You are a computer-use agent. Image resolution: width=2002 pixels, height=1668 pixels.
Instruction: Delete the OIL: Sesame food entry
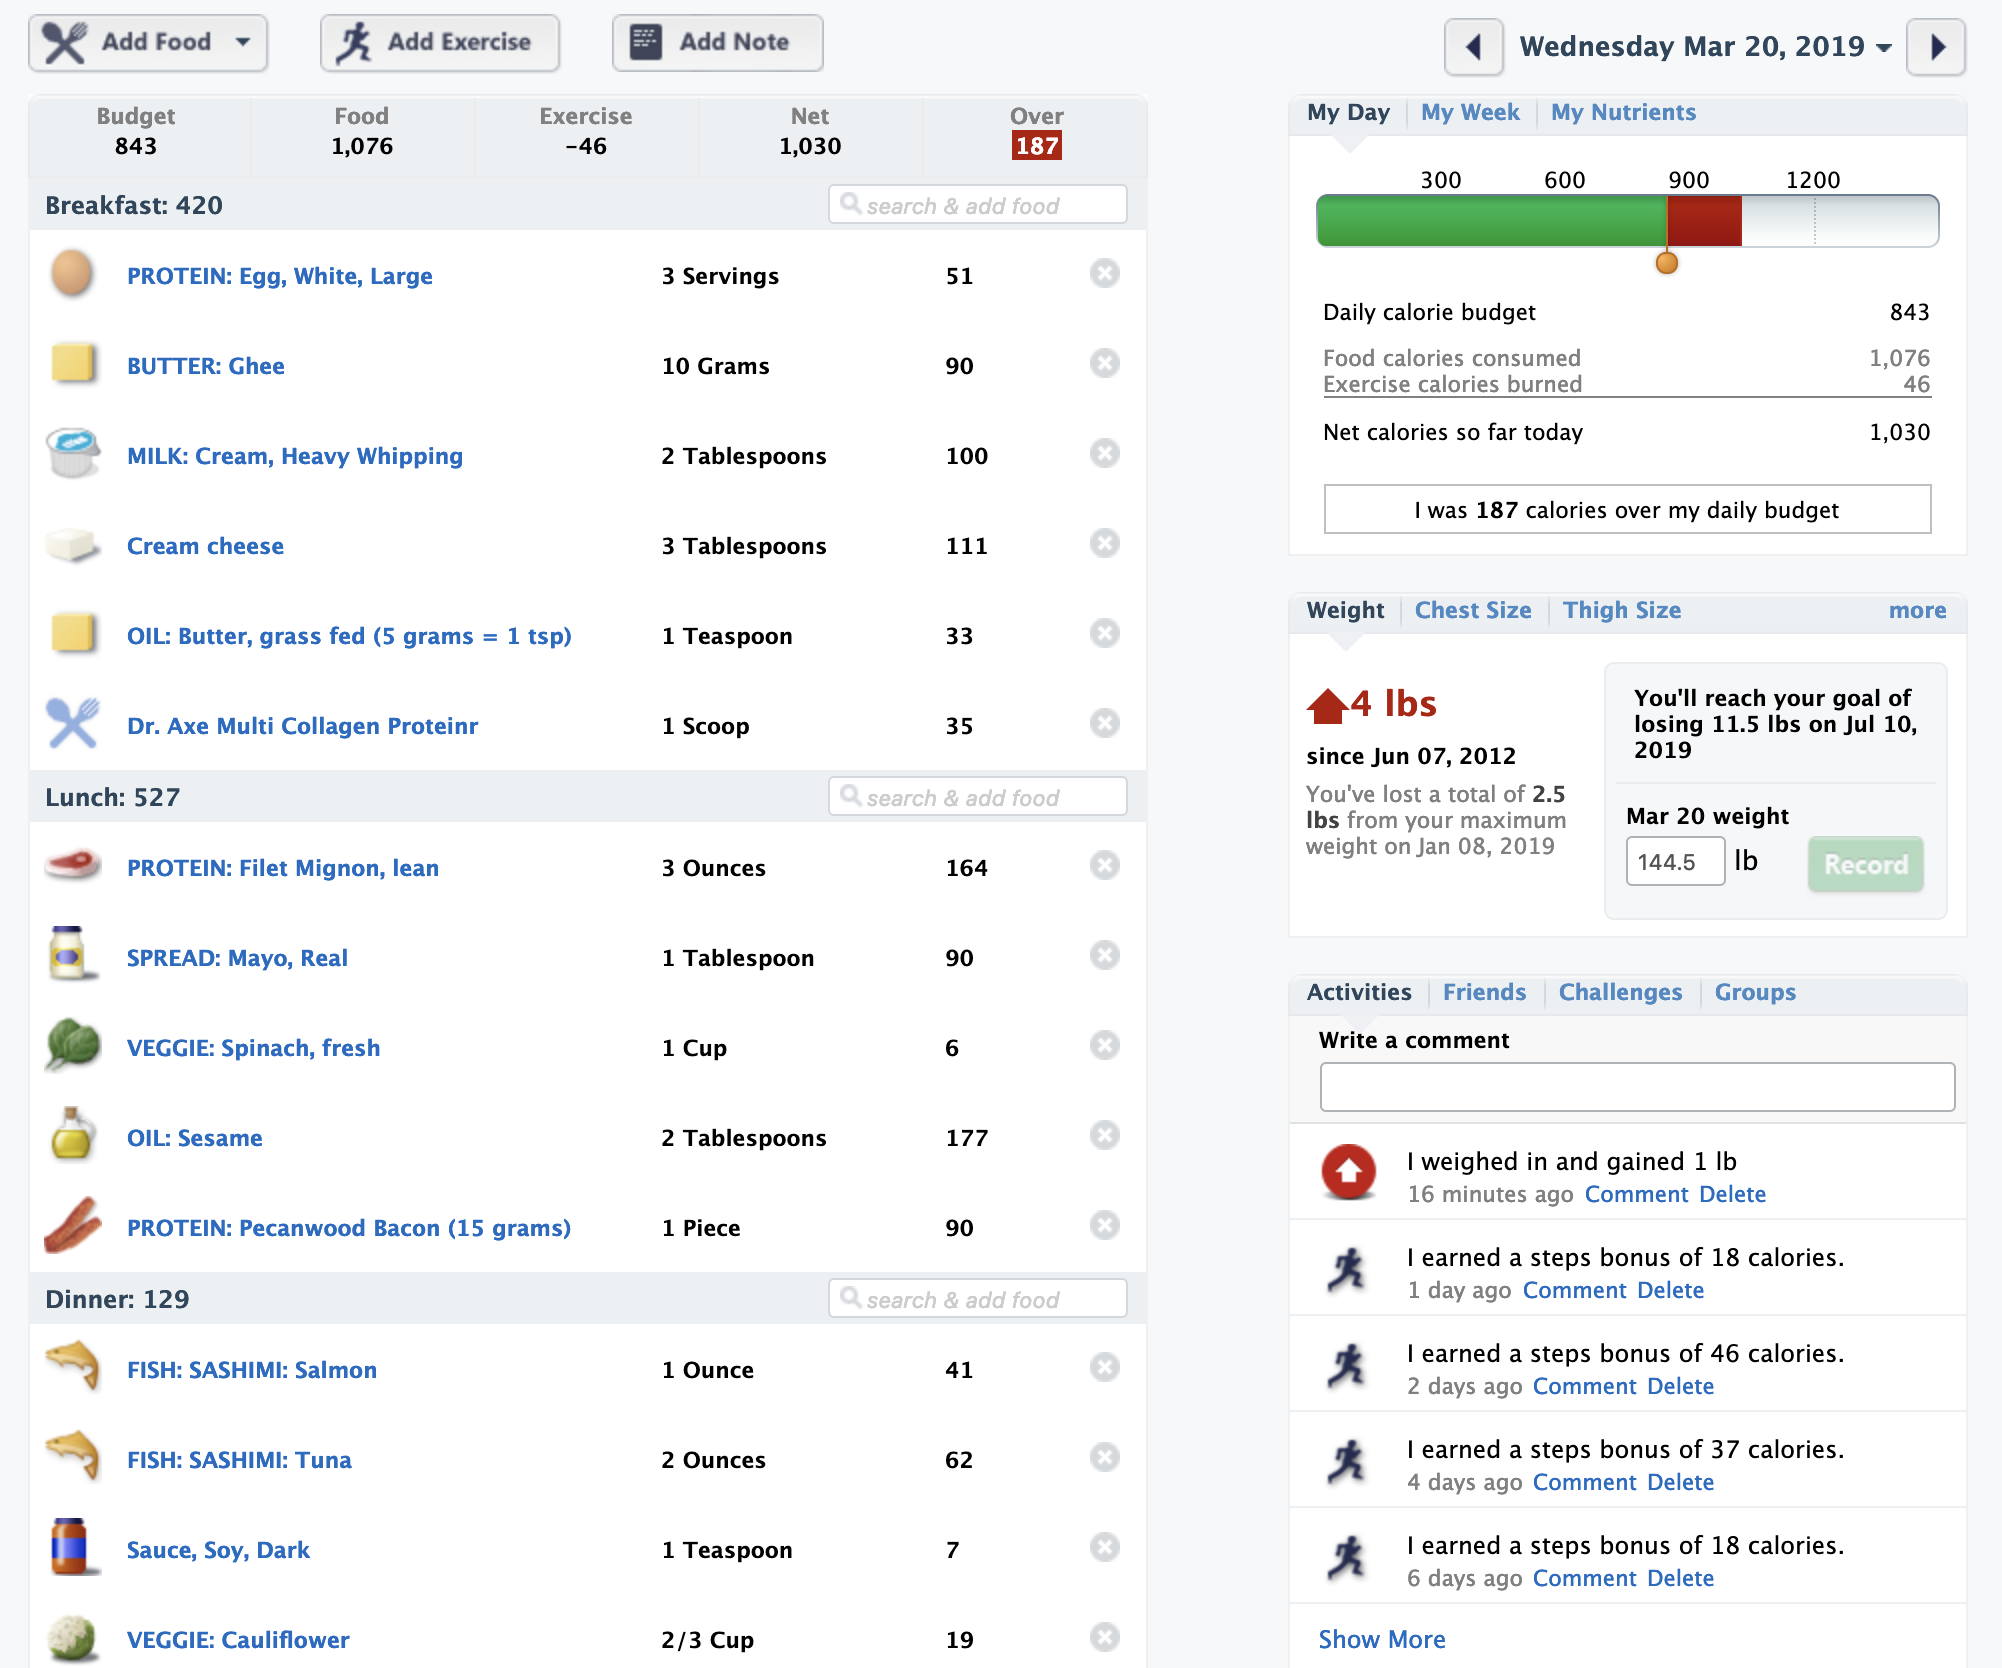(x=1104, y=1135)
